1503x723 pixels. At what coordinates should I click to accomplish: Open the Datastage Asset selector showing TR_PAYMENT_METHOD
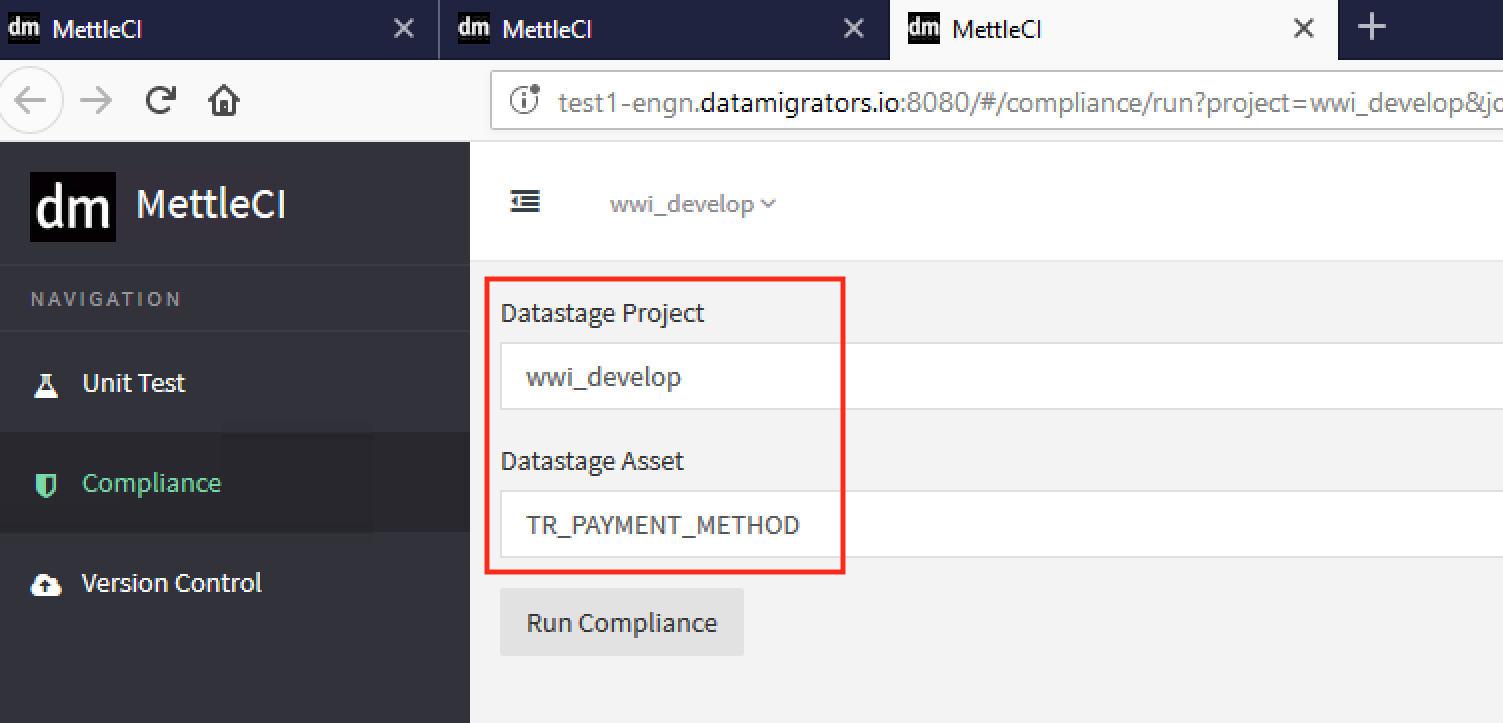(x=668, y=524)
